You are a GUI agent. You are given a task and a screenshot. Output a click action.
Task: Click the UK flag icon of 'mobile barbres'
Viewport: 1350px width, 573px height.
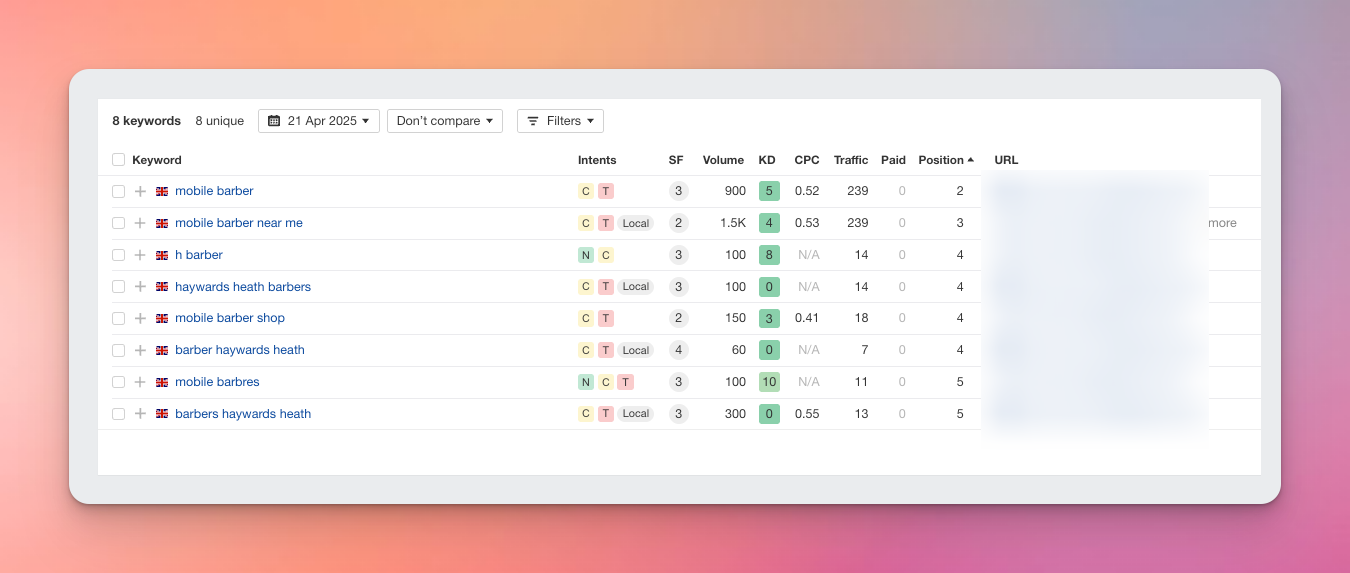point(162,382)
